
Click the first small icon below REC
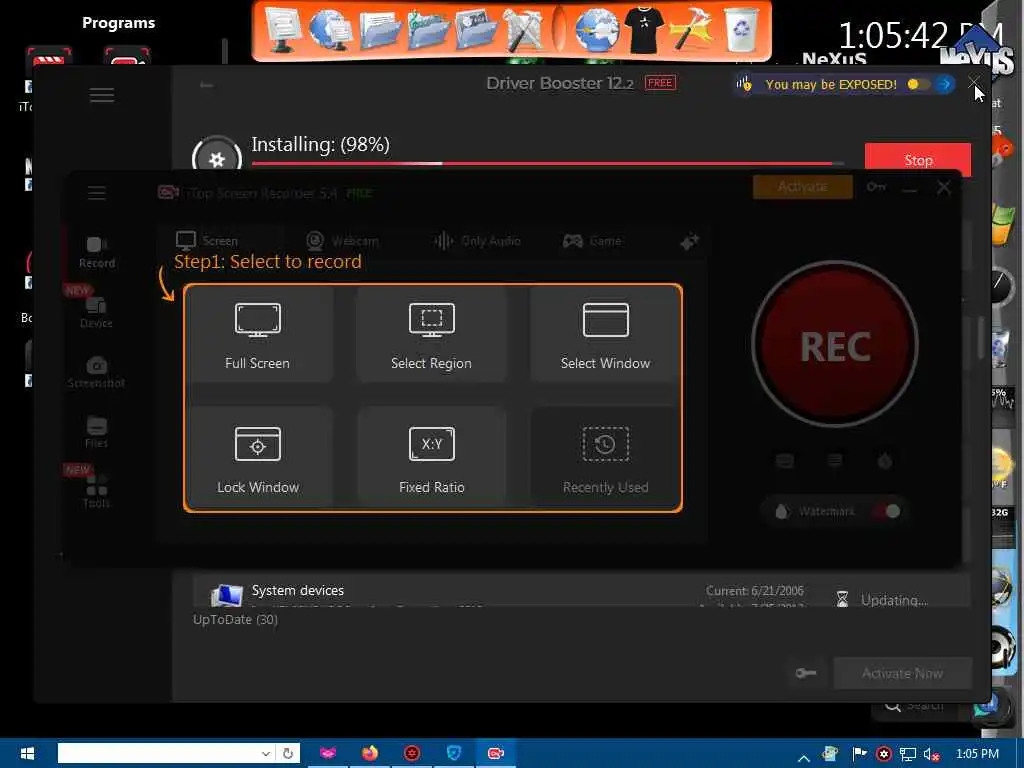click(x=785, y=461)
